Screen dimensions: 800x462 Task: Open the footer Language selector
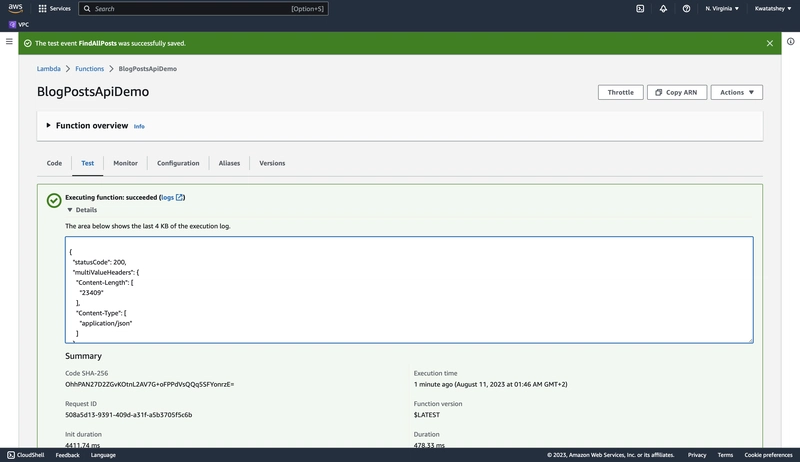[103, 455]
